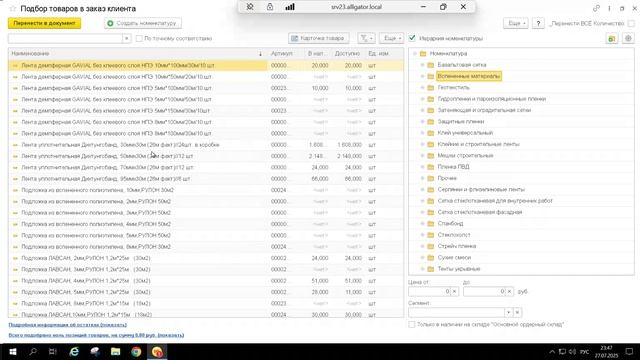
Task: Open the 'Сегмент' dropdown arrow
Action: tap(508, 313)
